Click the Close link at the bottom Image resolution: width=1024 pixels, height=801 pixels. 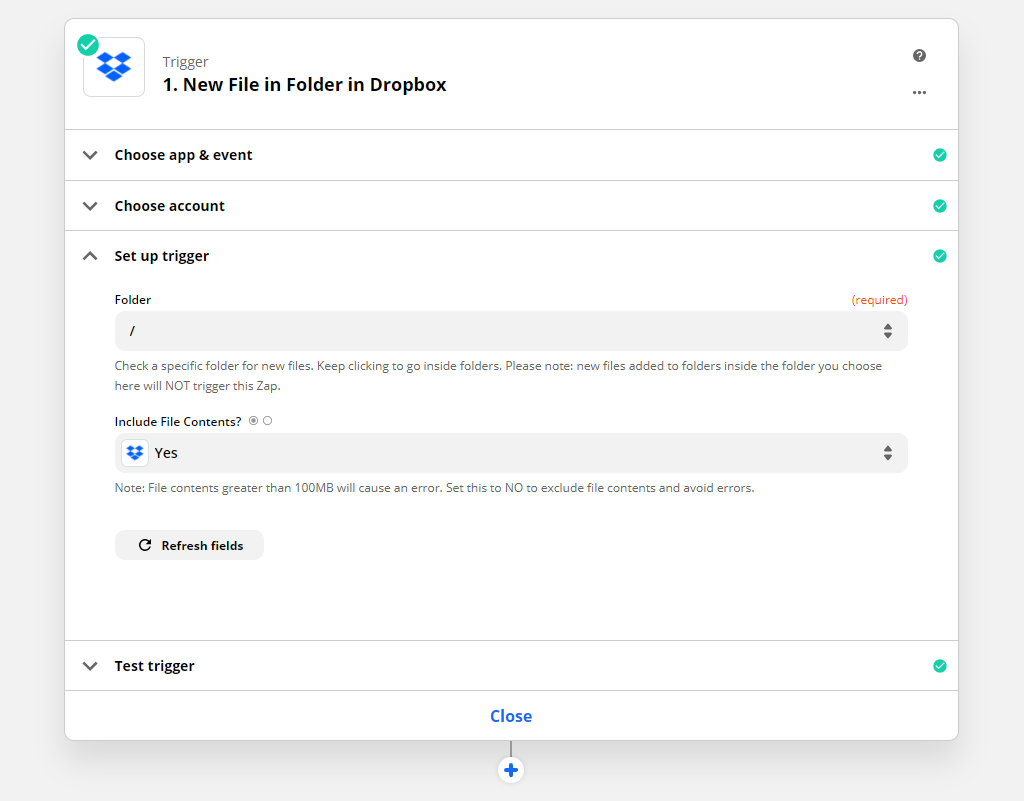511,716
